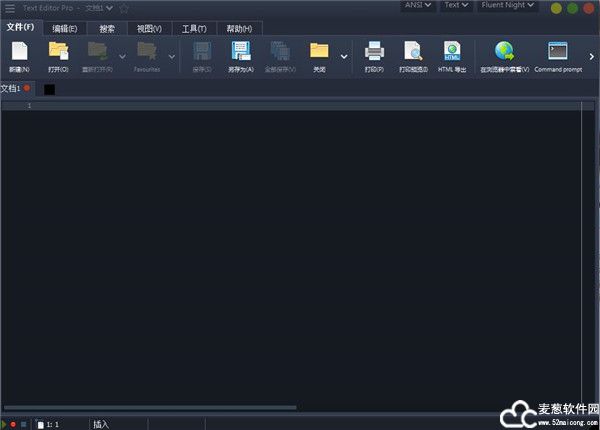Viewport: 600px width, 430px height.
Task: Click the Print (打印) icon
Action: 374,51
